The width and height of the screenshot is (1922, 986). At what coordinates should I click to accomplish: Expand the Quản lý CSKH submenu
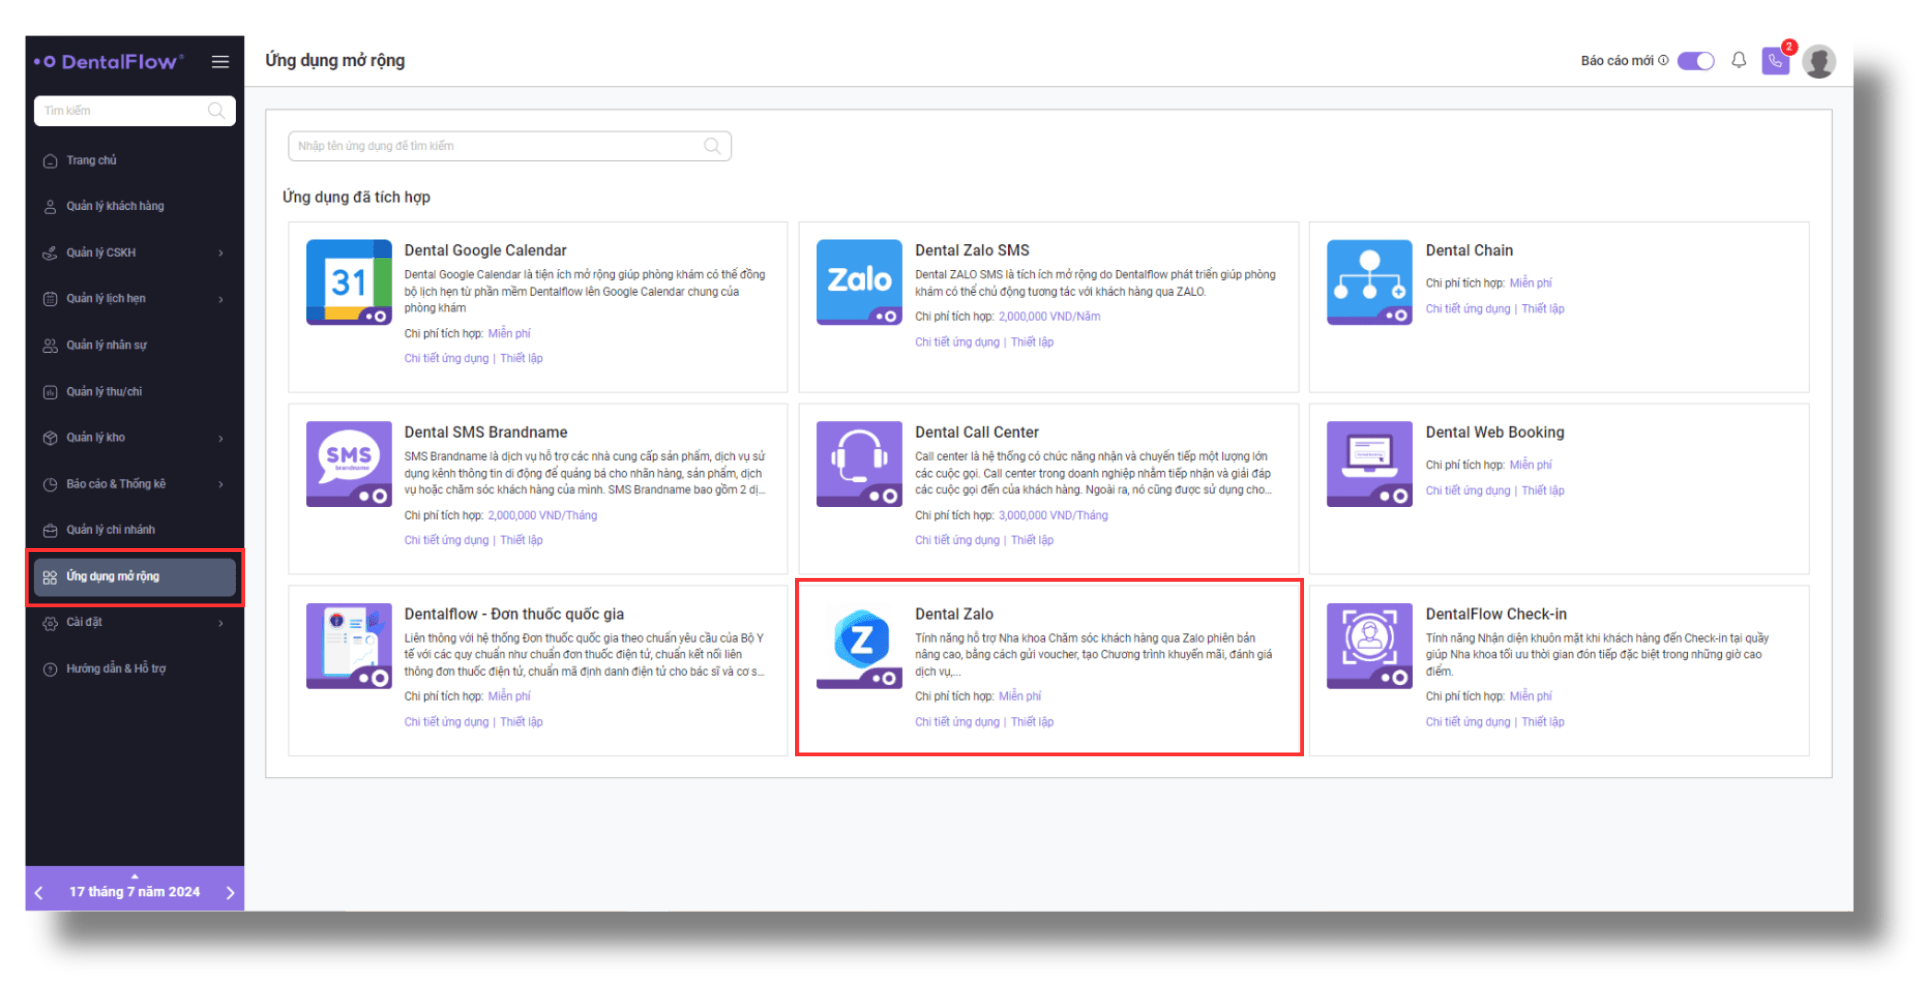tap(221, 253)
